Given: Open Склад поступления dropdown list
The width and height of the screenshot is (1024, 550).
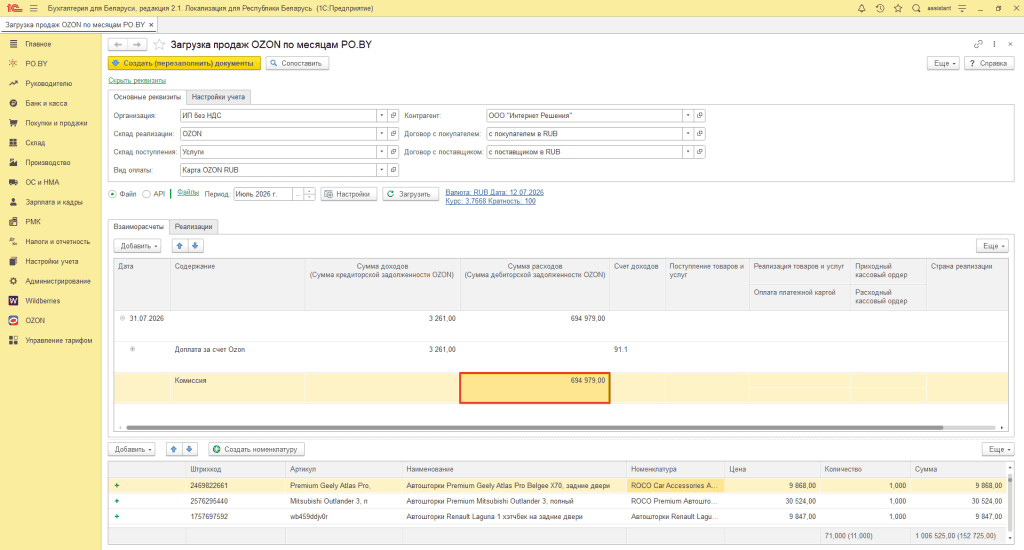Looking at the screenshot, I should click(381, 152).
